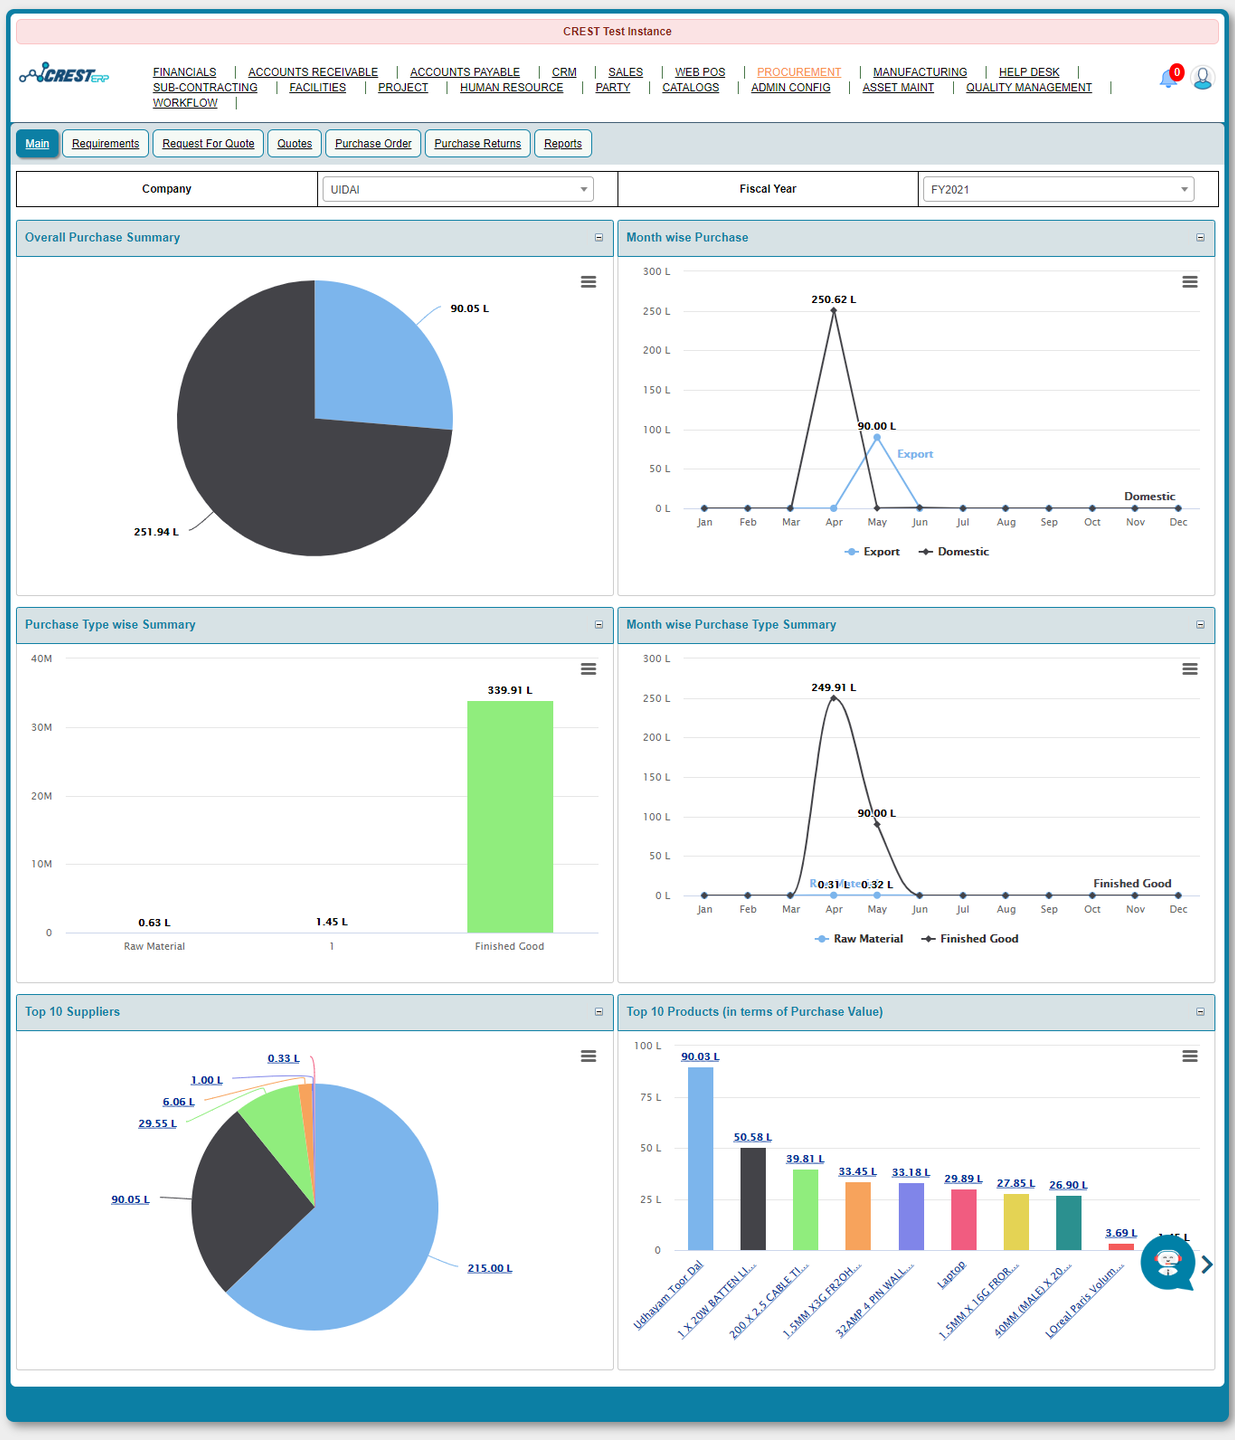Click the next arrow on Top 10 Products chart
This screenshot has width=1235, height=1440.
coord(1207,1265)
